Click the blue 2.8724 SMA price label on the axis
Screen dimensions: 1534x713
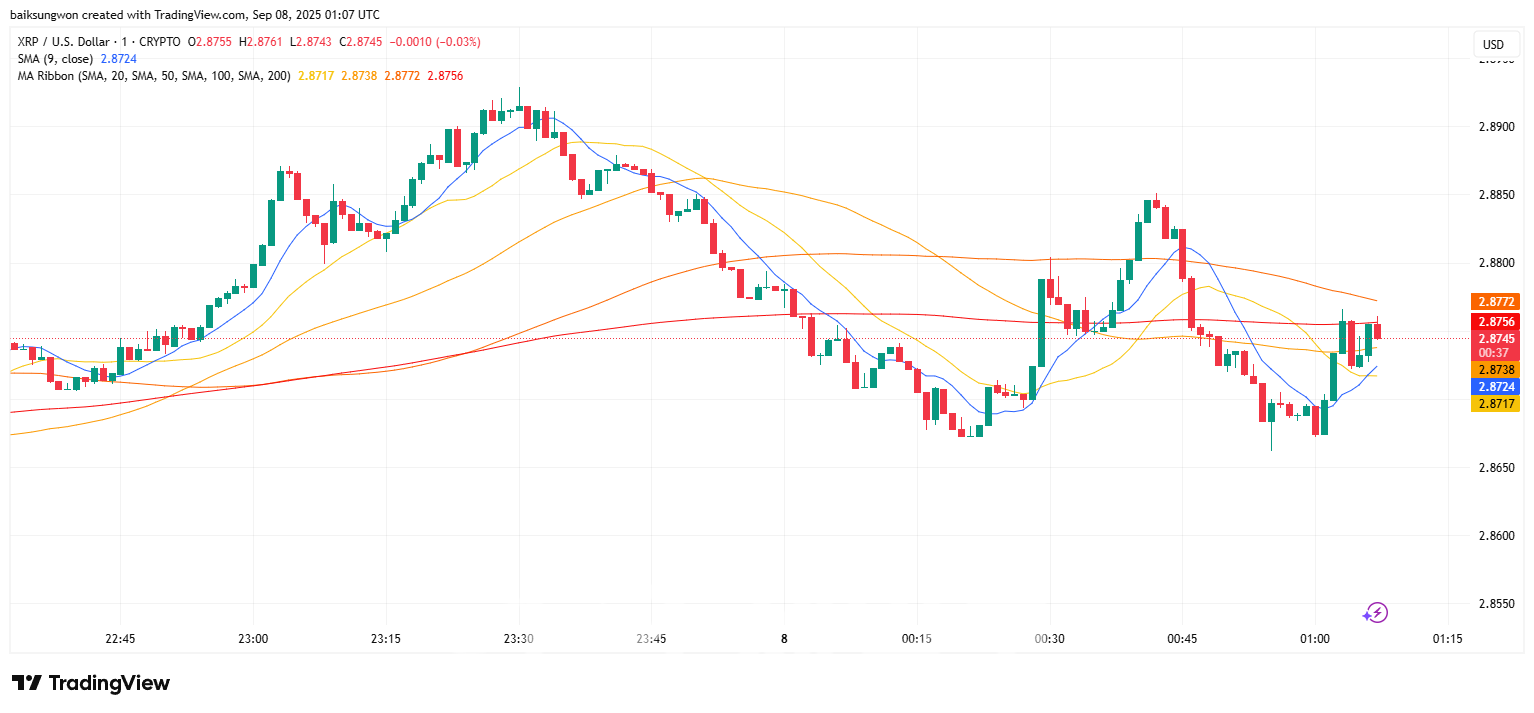[1494, 387]
